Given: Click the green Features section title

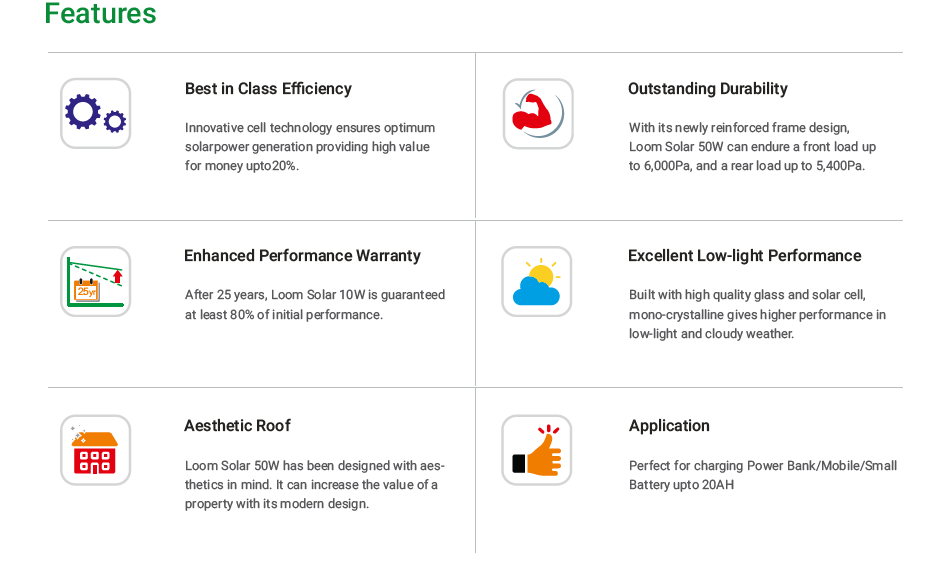Looking at the screenshot, I should point(101,14).
